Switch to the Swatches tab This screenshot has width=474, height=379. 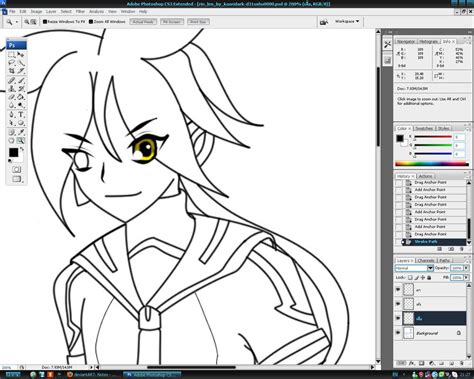(x=424, y=128)
